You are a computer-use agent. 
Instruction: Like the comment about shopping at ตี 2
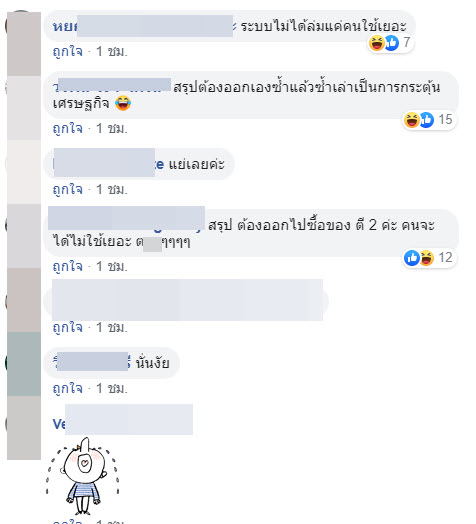[68, 266]
